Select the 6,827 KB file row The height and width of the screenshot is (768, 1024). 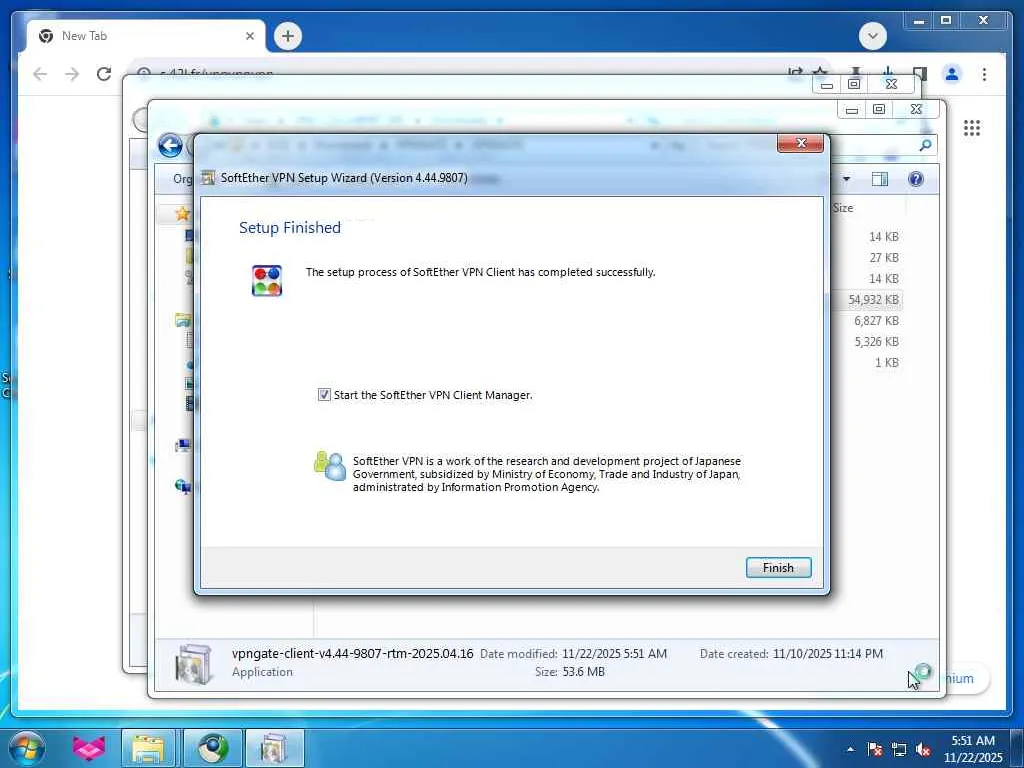coord(876,321)
